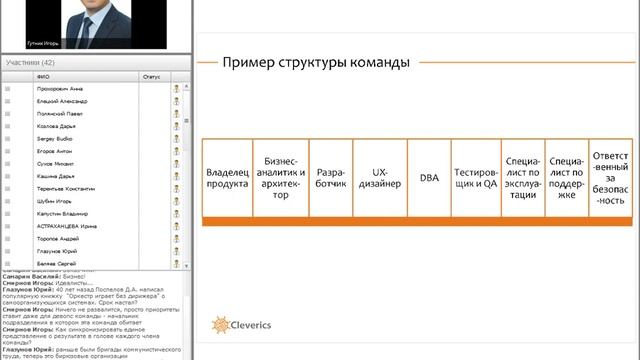Click Санарин Василий's chat message Бизнес!
Screen dimensions: 640x360
point(44,276)
